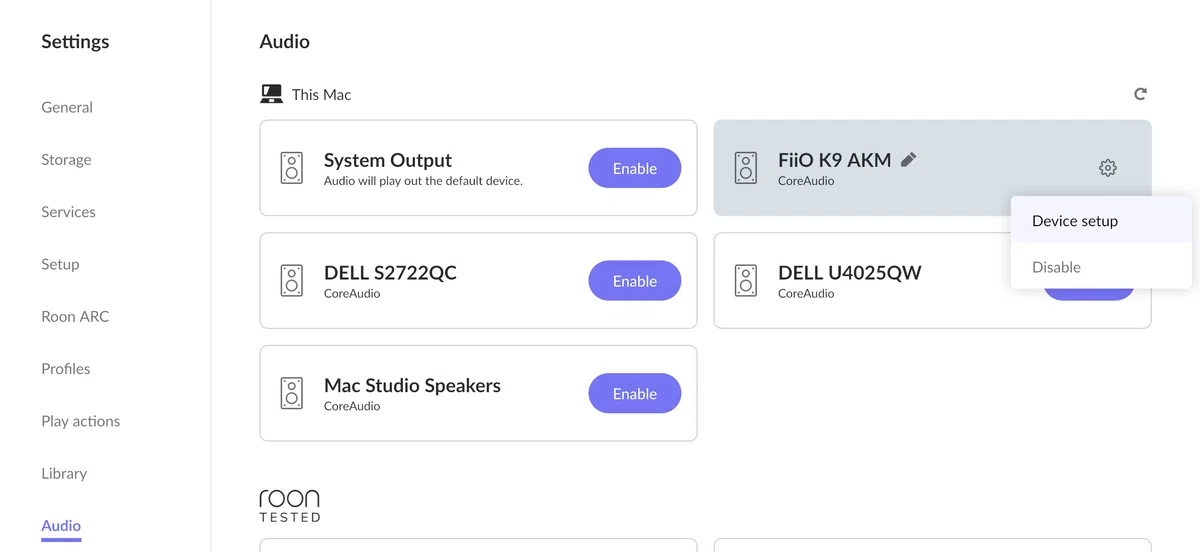This screenshot has height=552, width=1200.
Task: Open the Services settings section
Action: [68, 212]
